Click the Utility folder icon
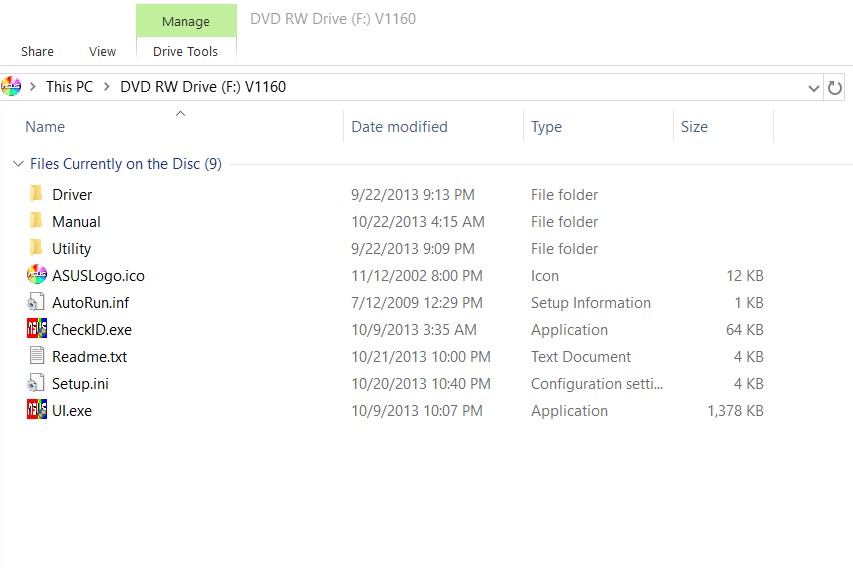This screenshot has height=568, width=853. point(36,248)
